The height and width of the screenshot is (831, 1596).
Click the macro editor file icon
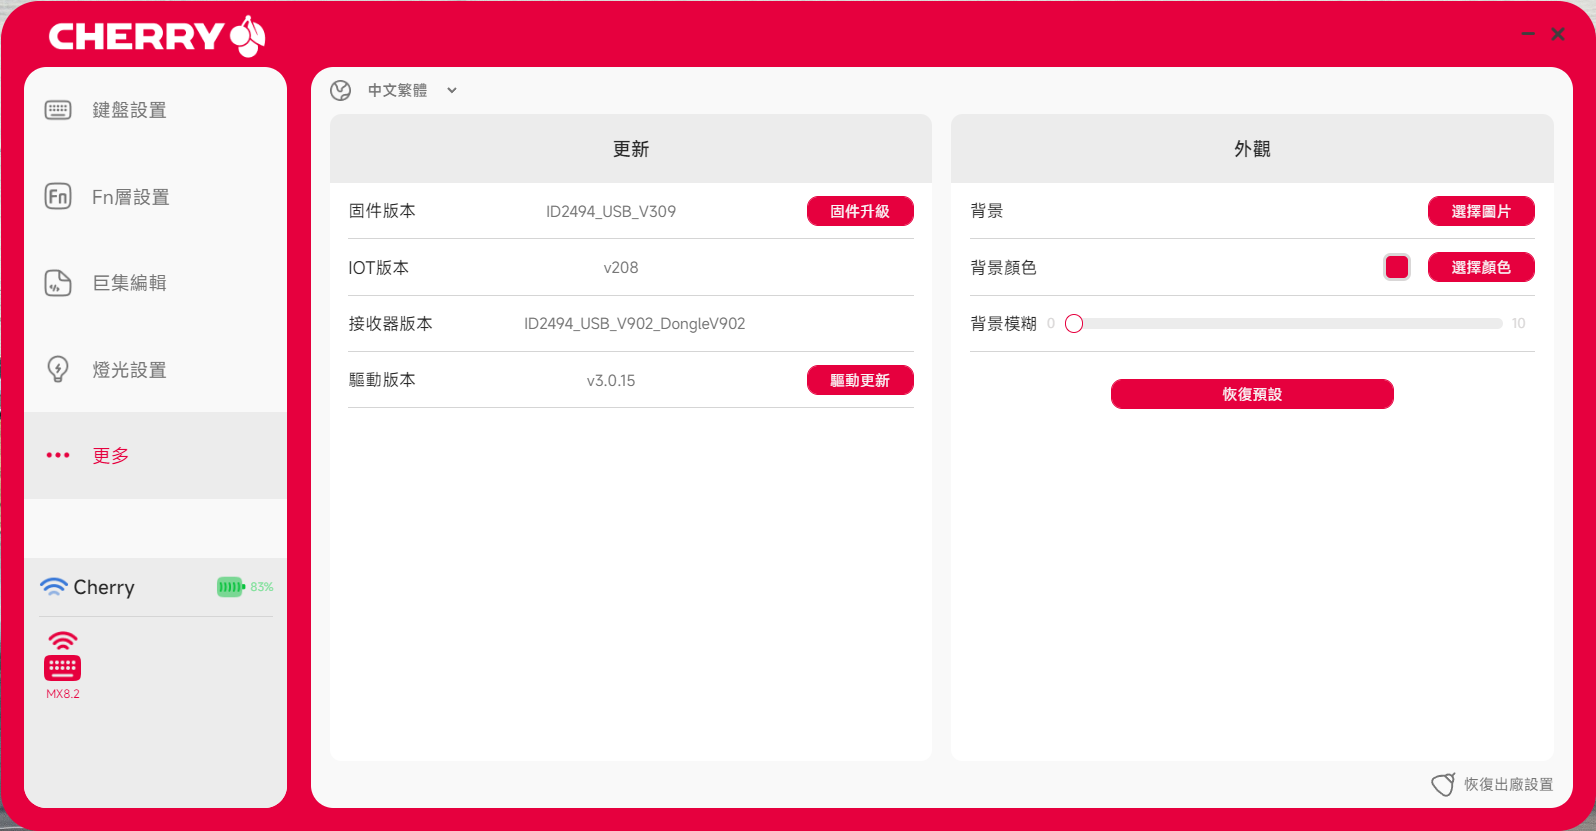pyautogui.click(x=58, y=283)
